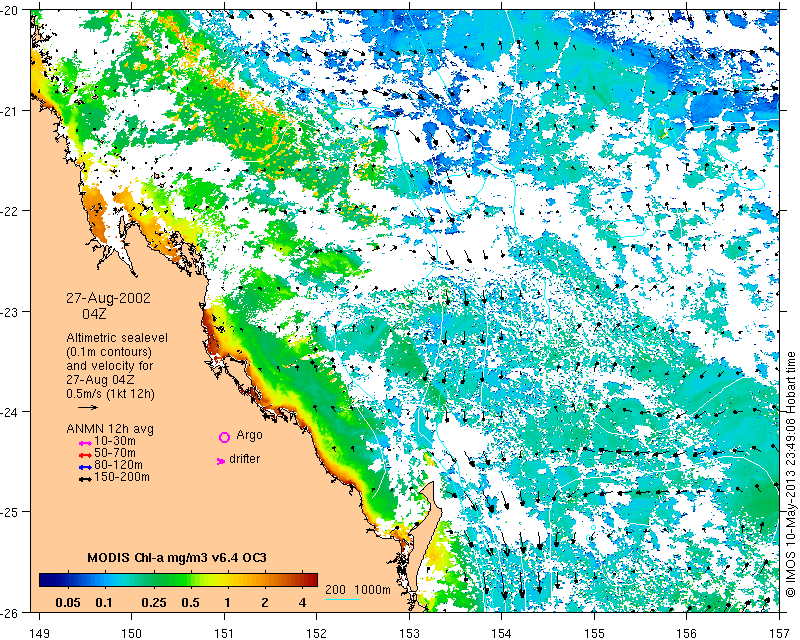Click the '1000m' isobath depth label
Screen dimensions: 800x640
372,590
